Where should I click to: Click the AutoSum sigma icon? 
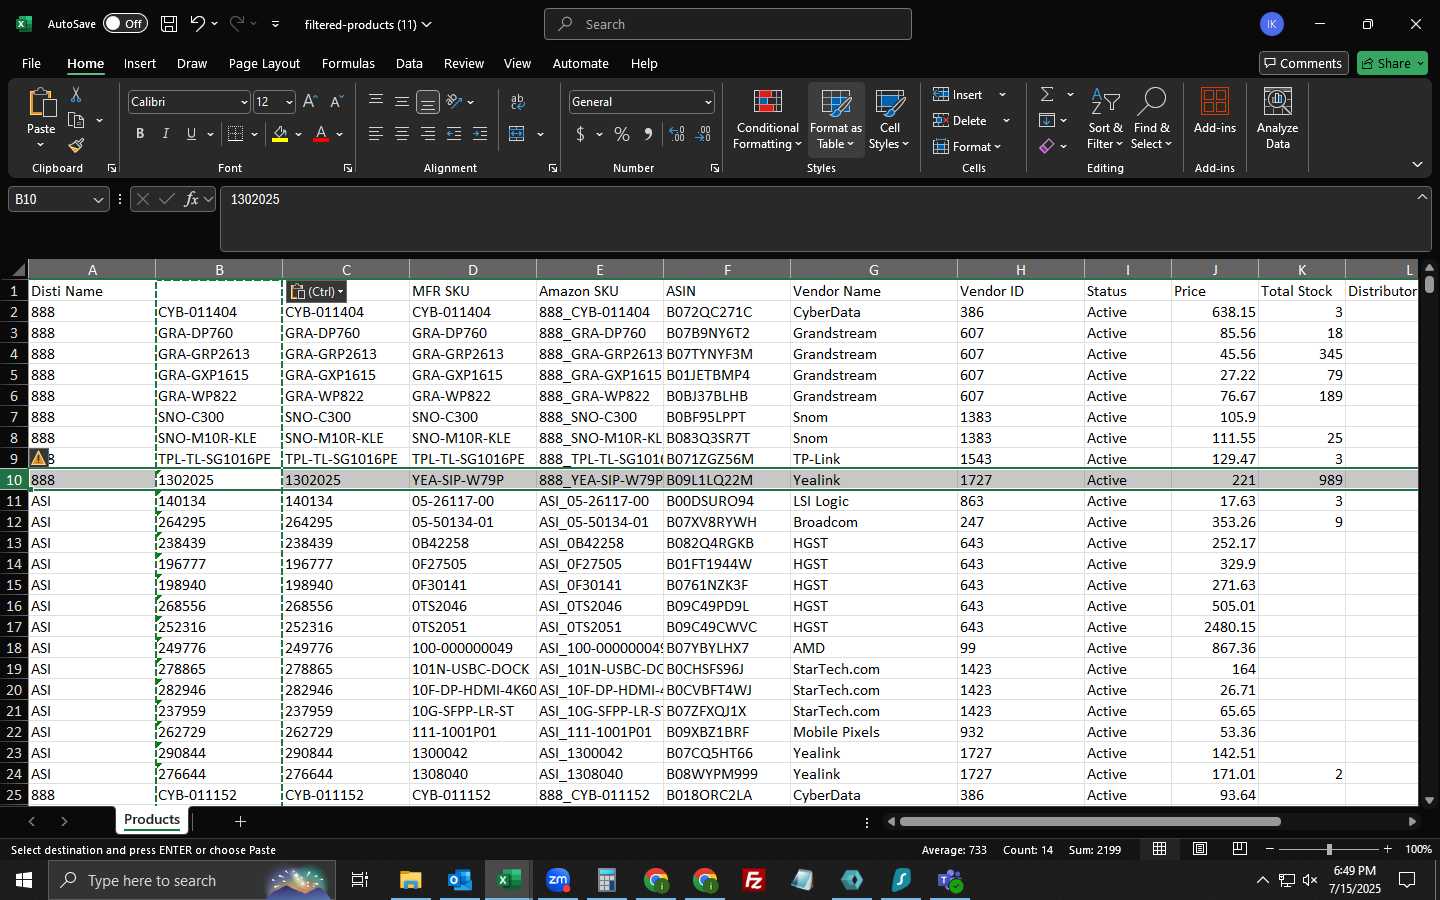coord(1047,94)
